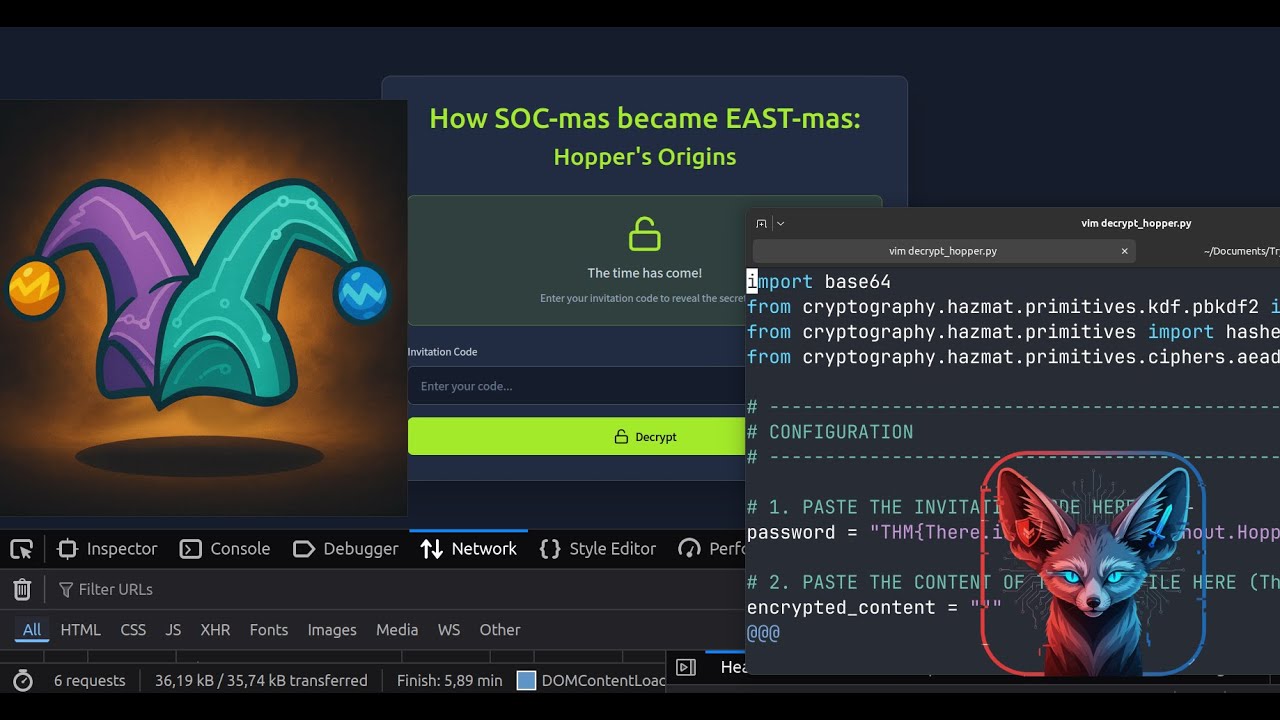Select the Network devtools tab
Viewport: 1280px width, 720px height.
[x=468, y=549]
